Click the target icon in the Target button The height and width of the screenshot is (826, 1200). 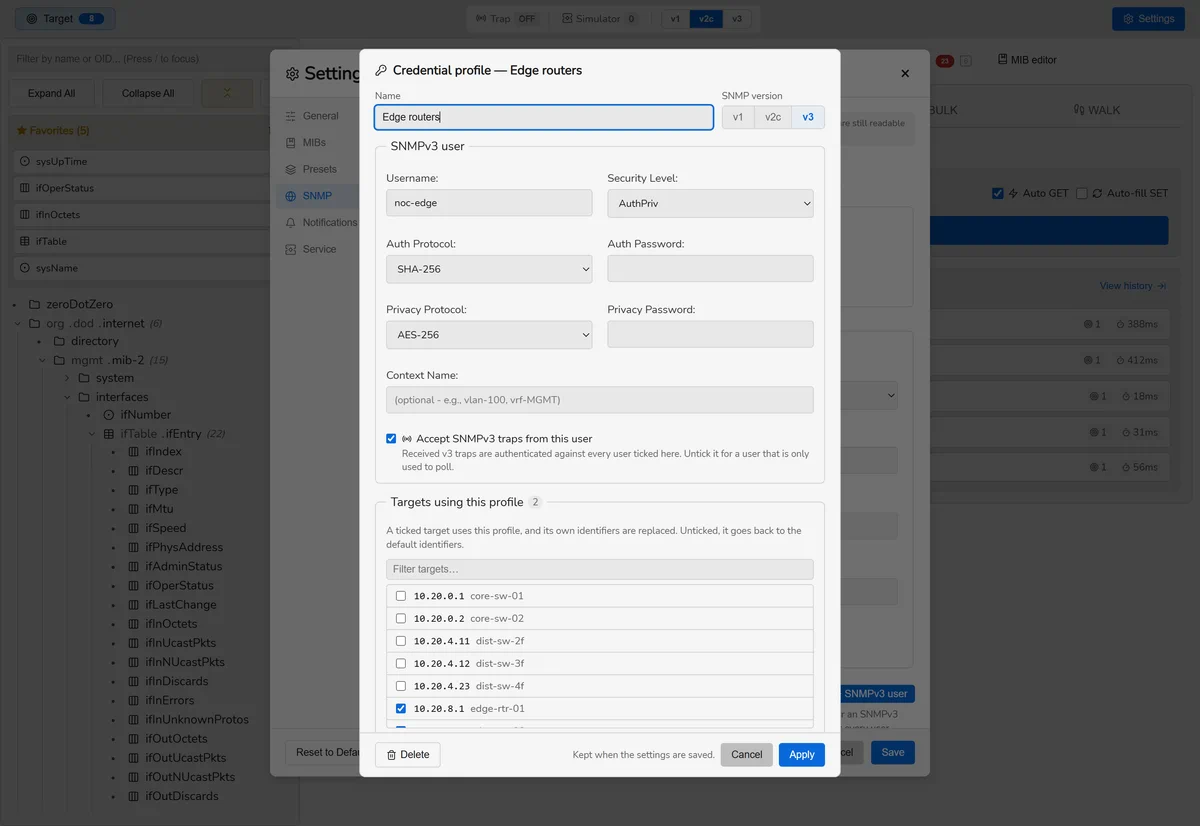(x=32, y=19)
